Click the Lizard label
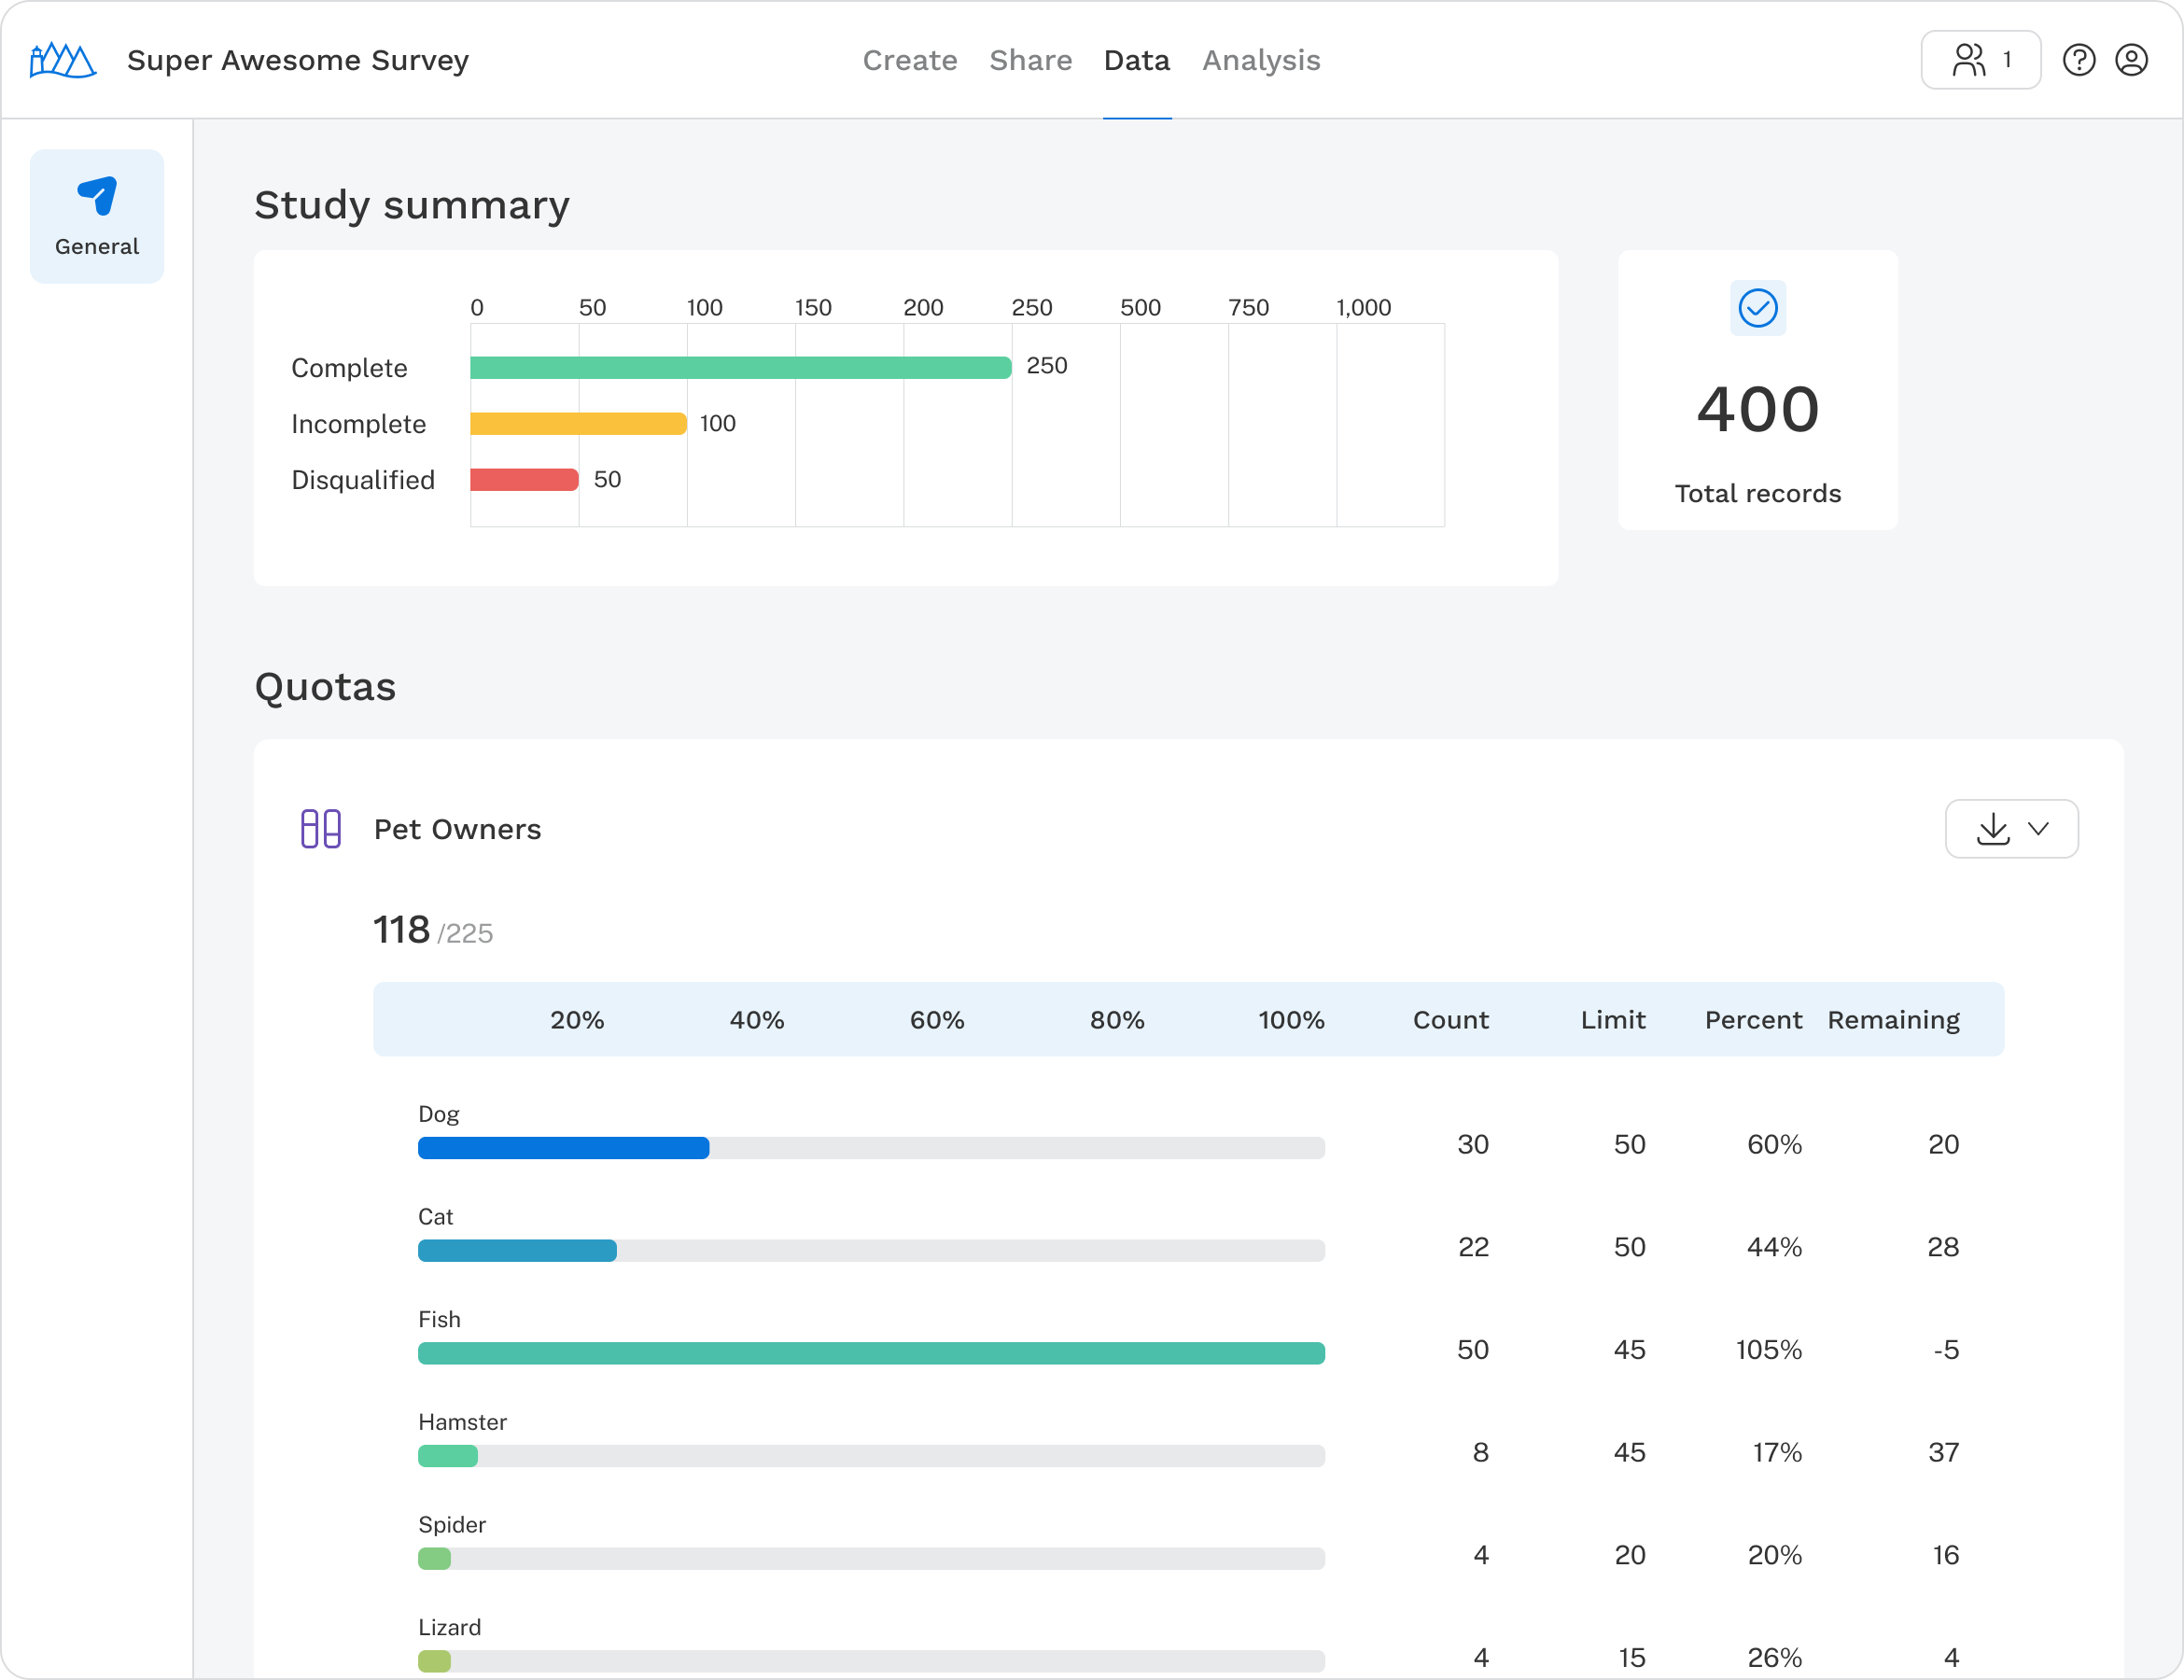The height and width of the screenshot is (1680, 2184). pos(449,1628)
